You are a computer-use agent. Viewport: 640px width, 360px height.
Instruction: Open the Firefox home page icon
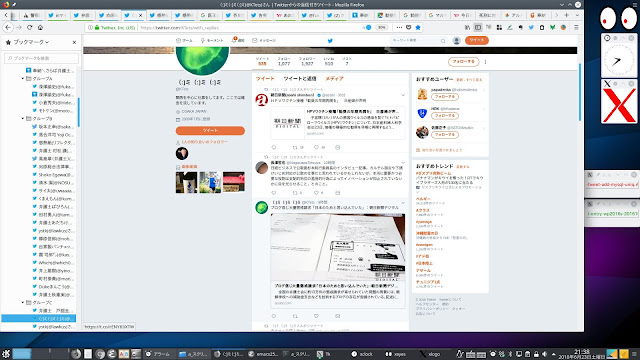click(40, 27)
